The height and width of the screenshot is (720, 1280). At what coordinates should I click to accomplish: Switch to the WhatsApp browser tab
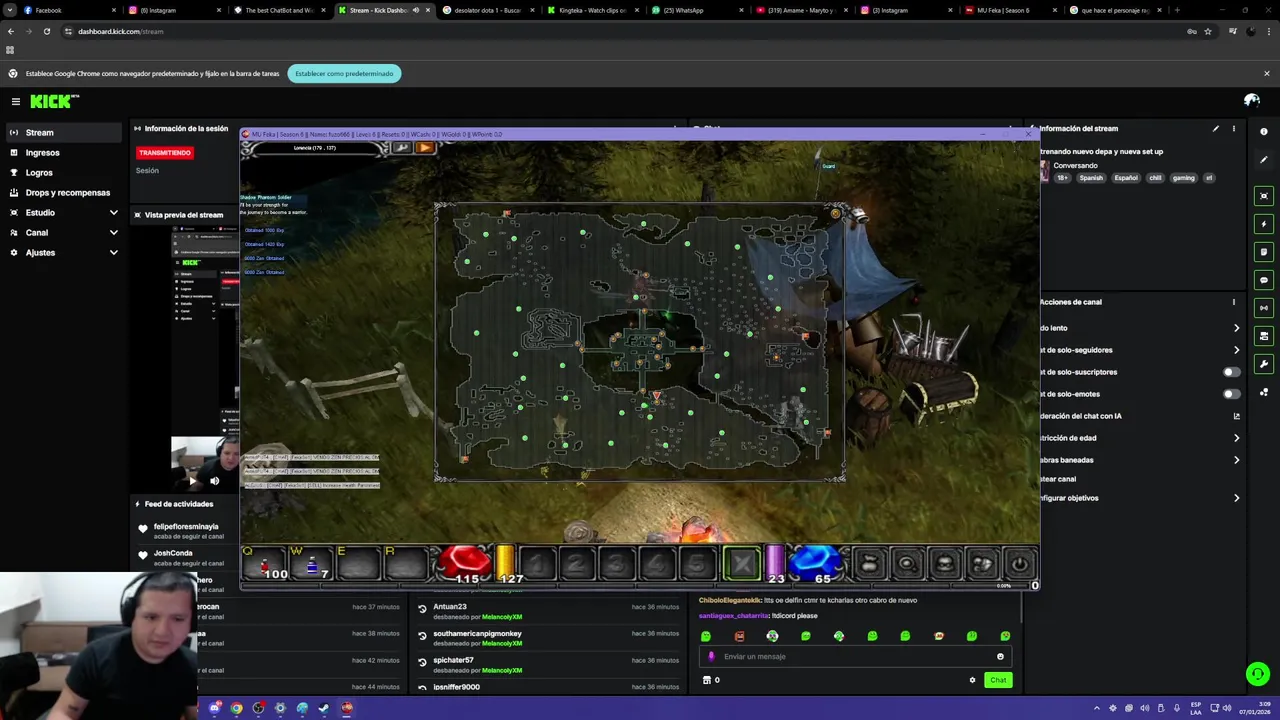pyautogui.click(x=696, y=10)
